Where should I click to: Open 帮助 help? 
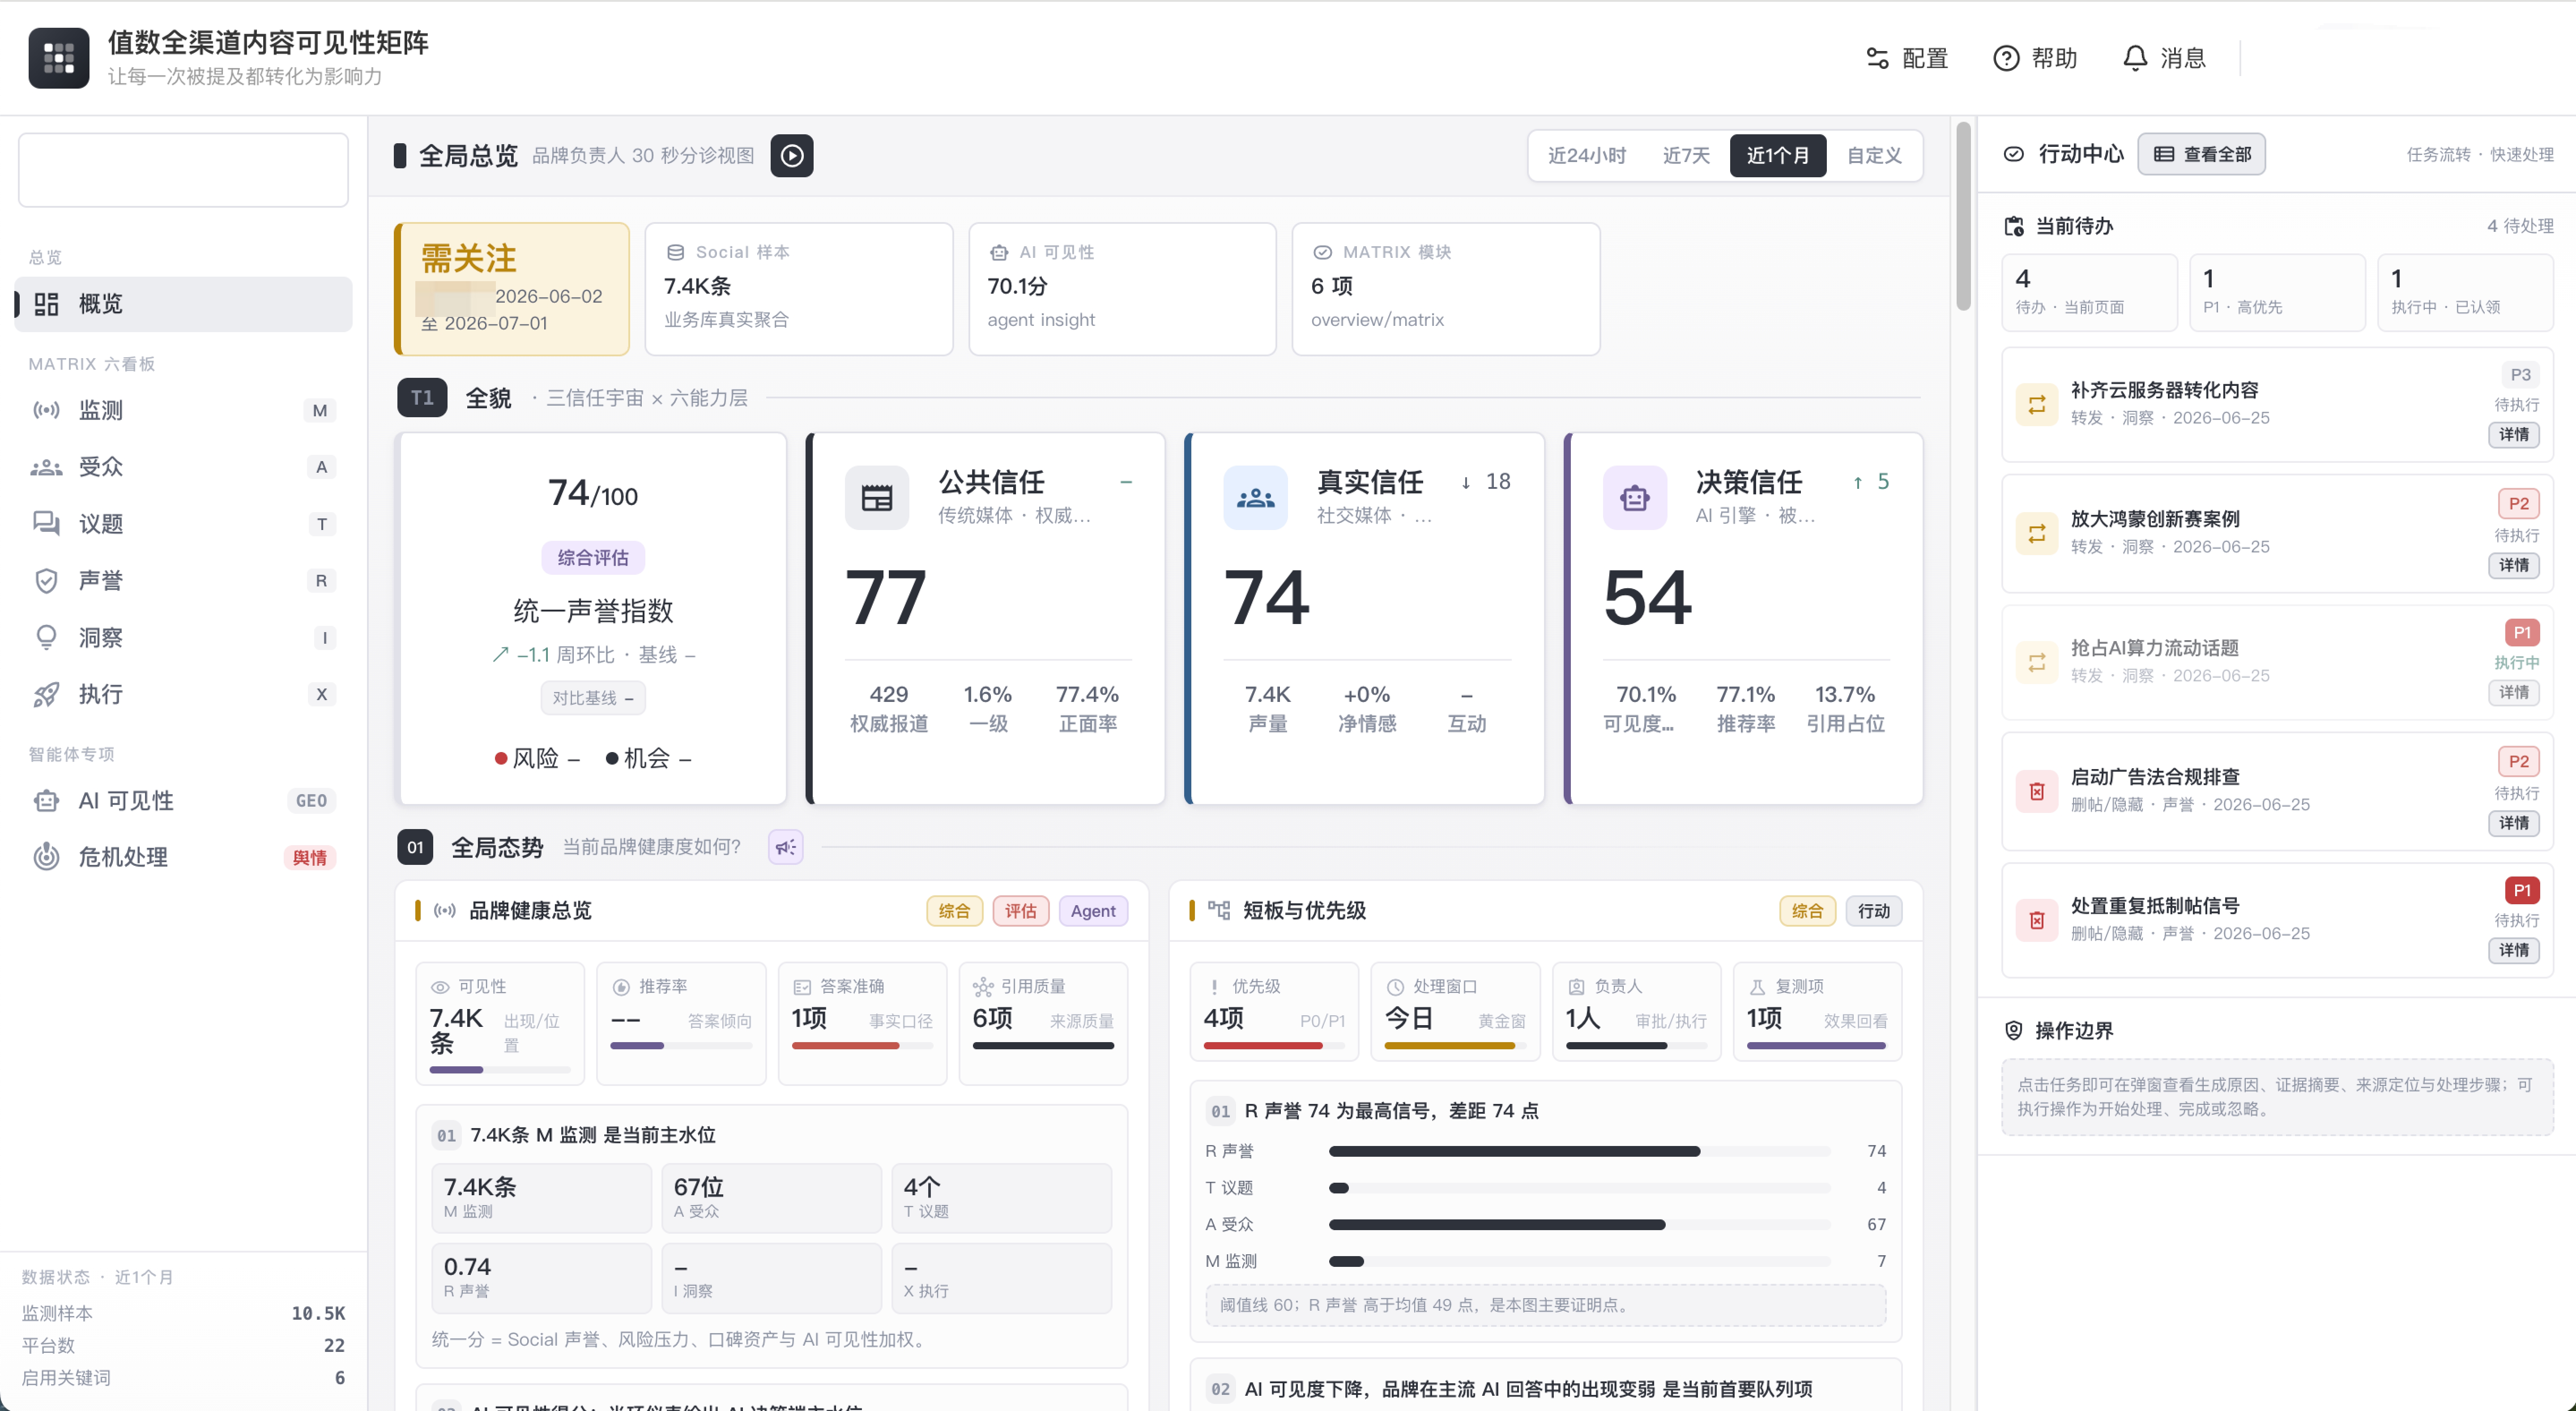pos(2035,58)
